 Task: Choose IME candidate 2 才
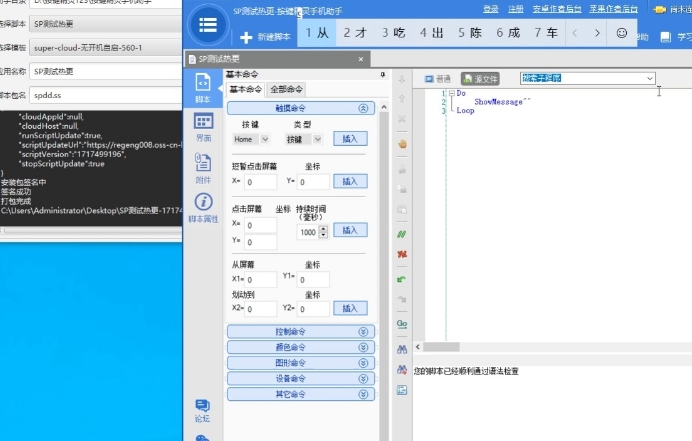(x=355, y=33)
